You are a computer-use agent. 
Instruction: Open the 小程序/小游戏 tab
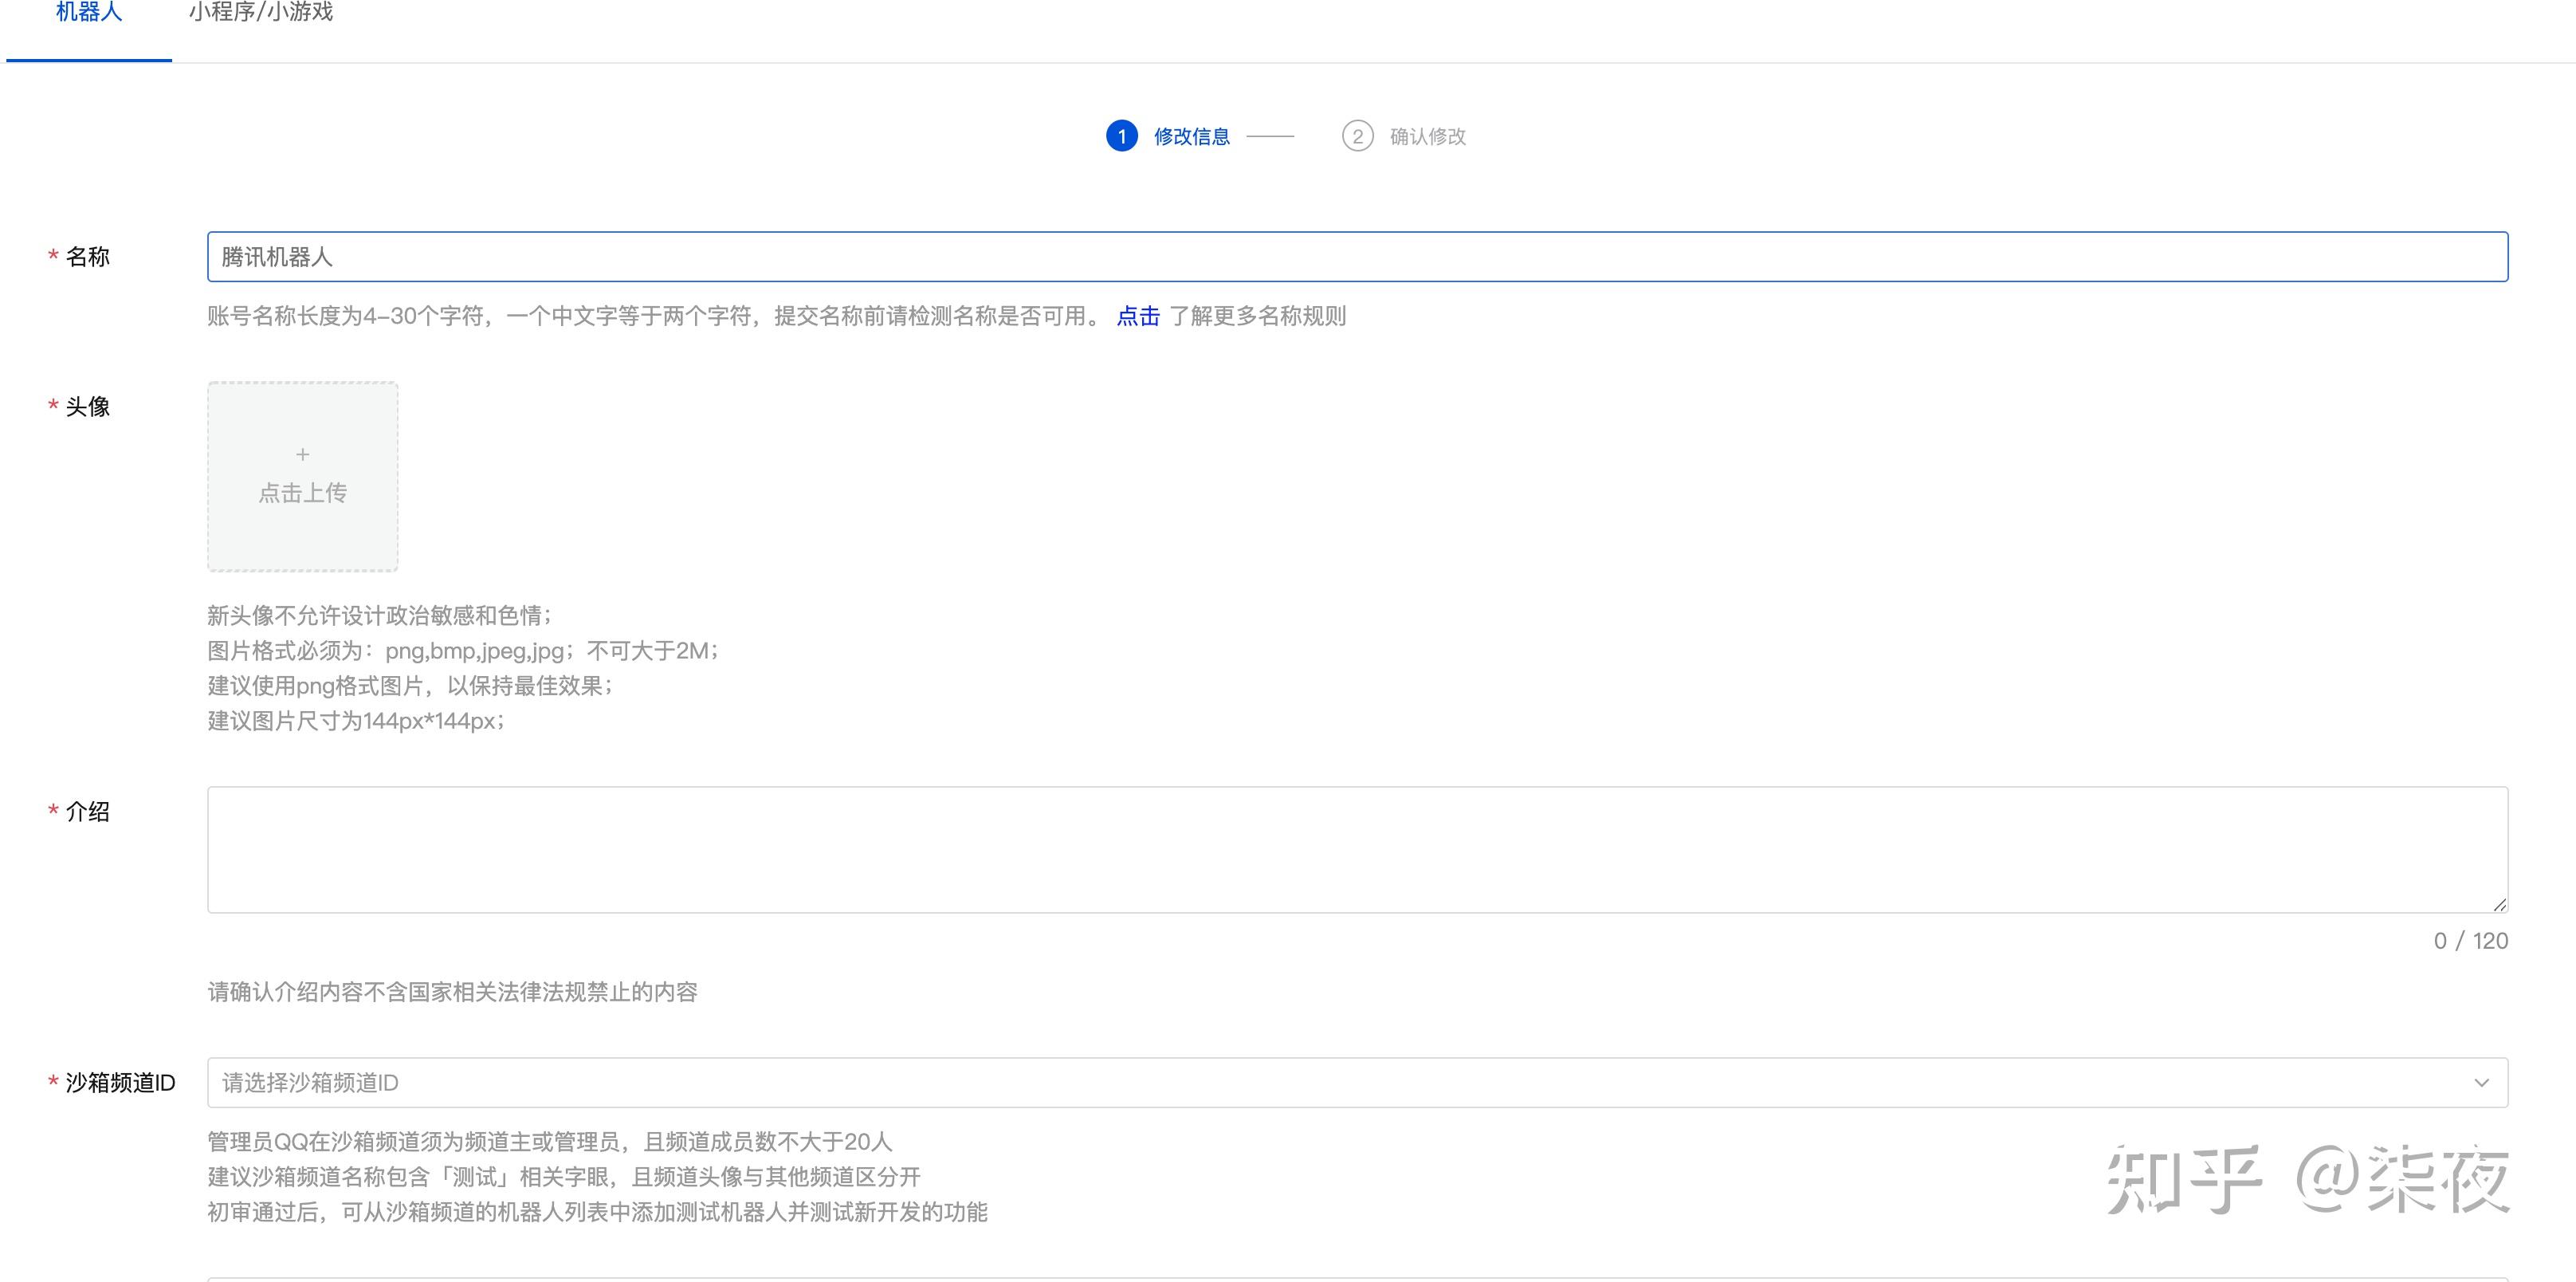click(261, 13)
